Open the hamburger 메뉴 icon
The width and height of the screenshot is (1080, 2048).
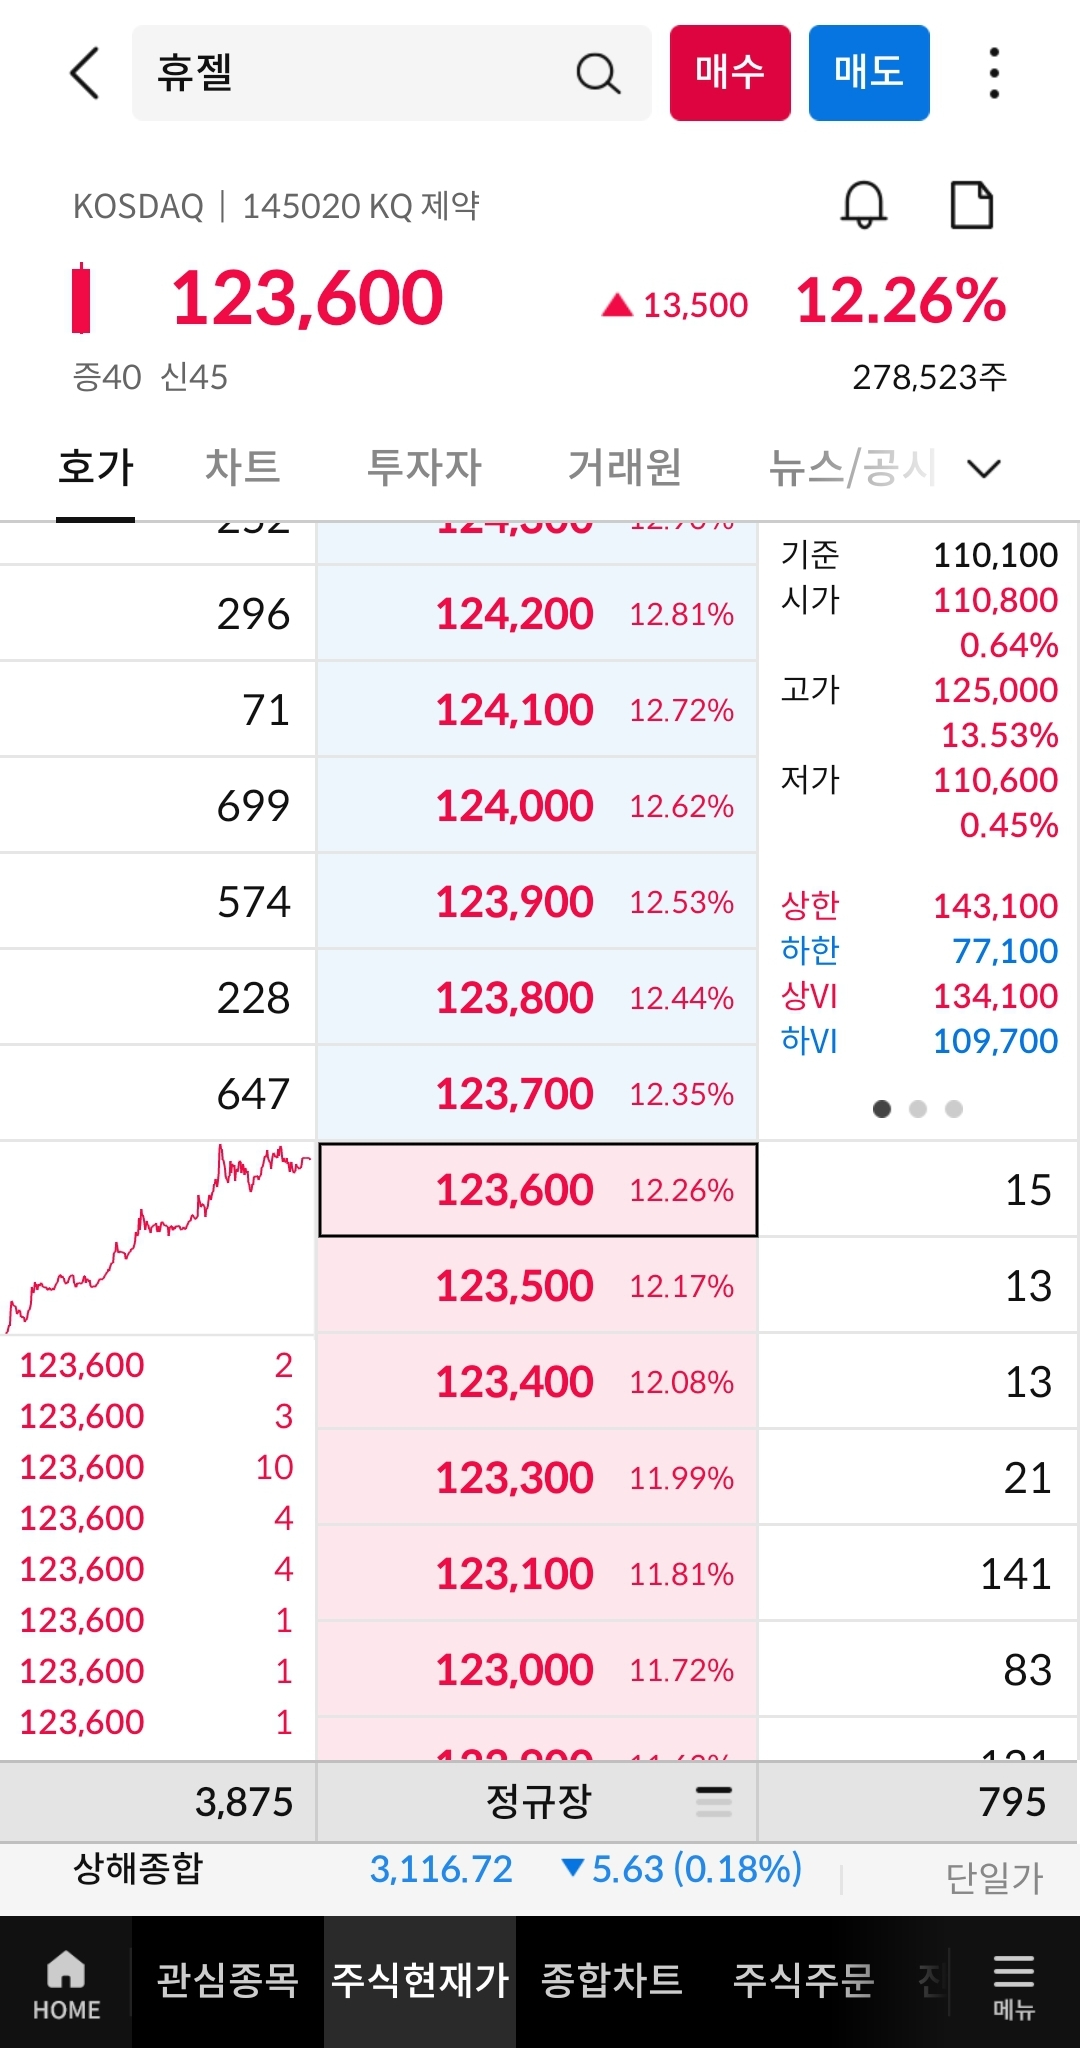pyautogui.click(x=1013, y=1984)
